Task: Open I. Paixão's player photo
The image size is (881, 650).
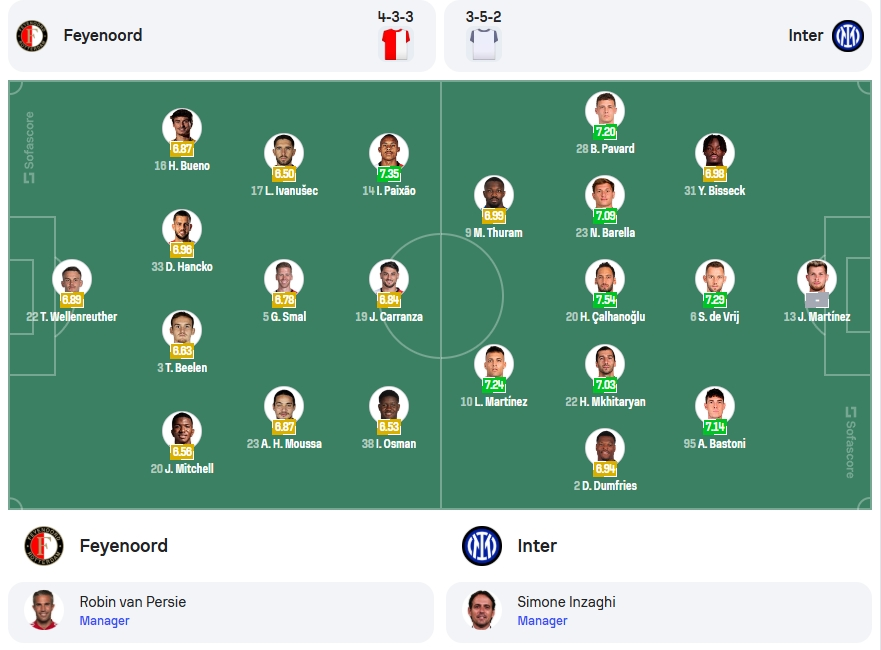Action: tap(389, 153)
